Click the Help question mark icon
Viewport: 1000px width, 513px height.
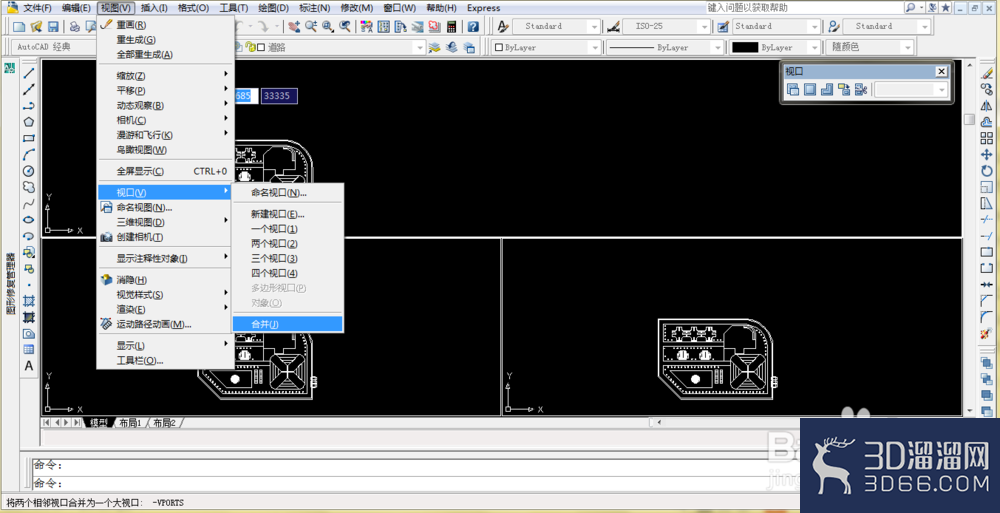click(x=473, y=26)
